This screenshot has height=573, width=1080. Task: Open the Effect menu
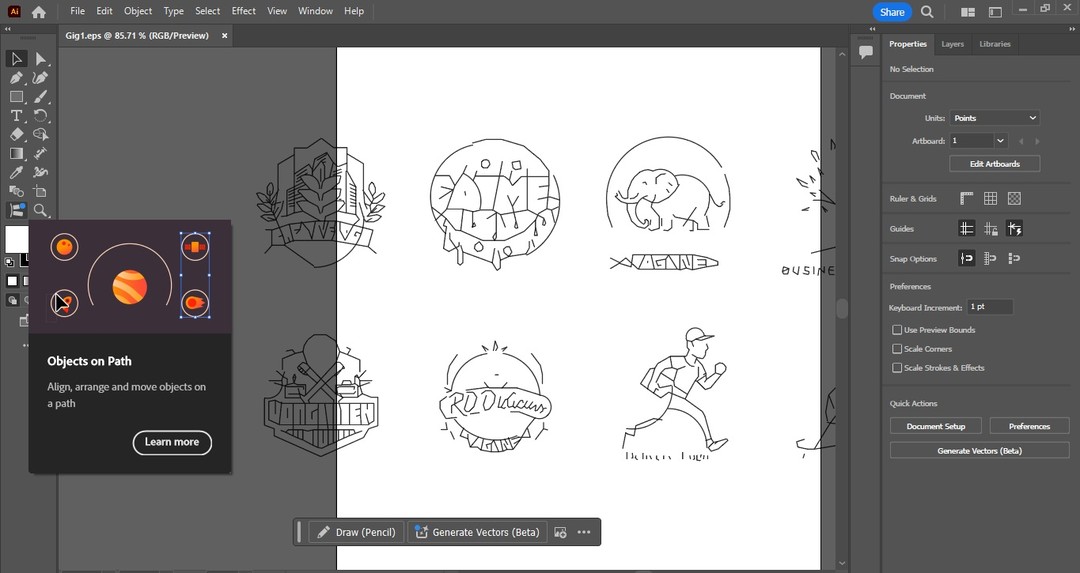click(x=243, y=11)
